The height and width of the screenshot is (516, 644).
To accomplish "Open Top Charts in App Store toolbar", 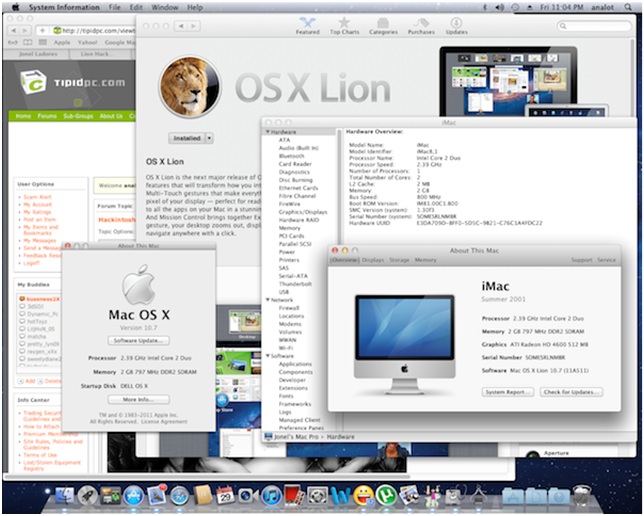I will 344,26.
